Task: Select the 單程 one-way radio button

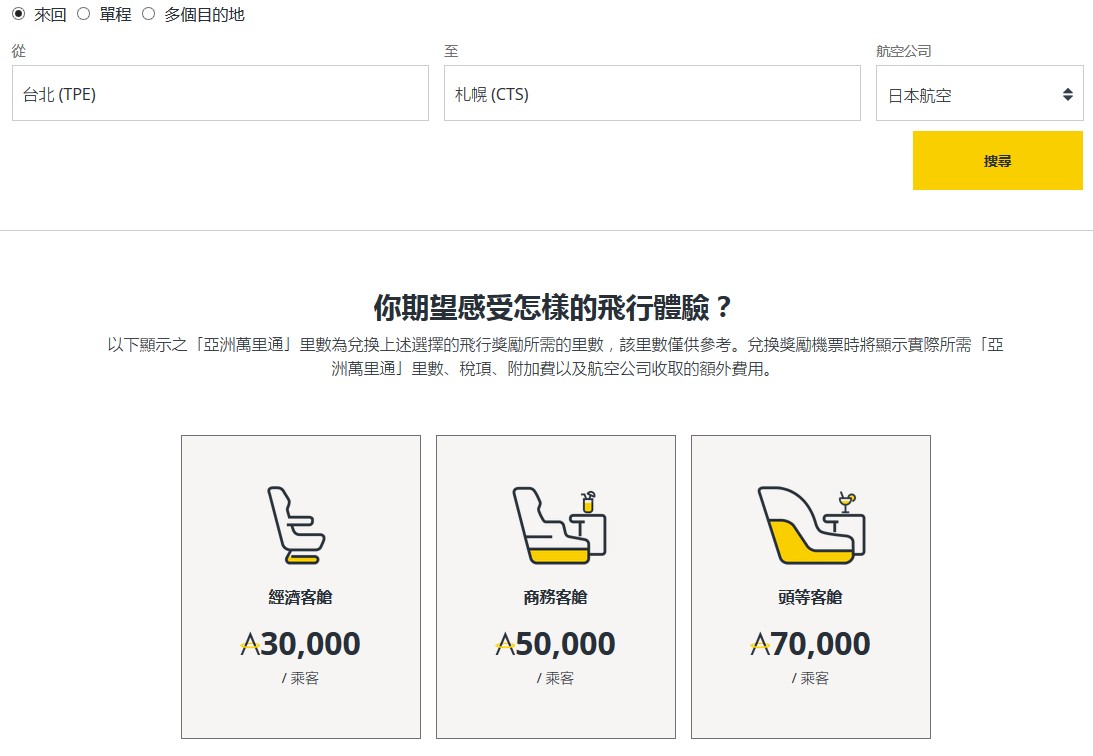Action: point(84,14)
